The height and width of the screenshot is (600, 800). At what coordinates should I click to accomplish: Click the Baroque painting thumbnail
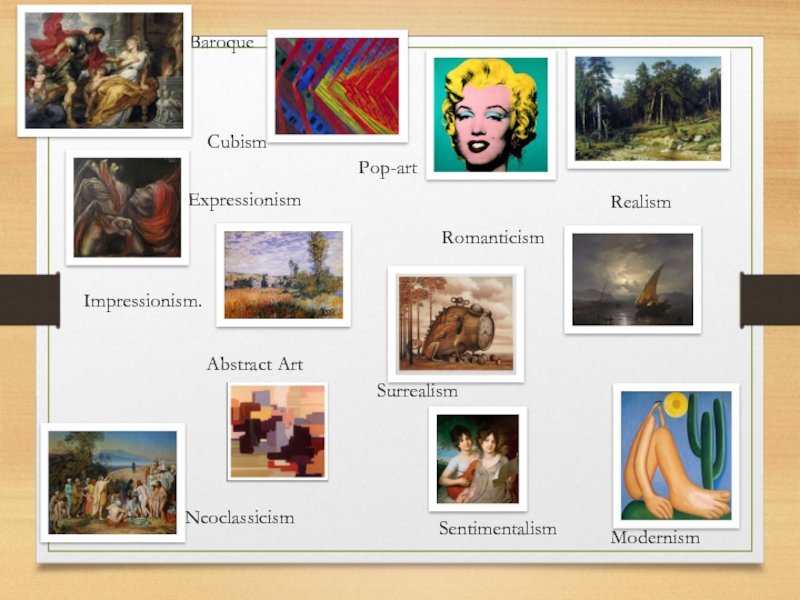point(104,70)
